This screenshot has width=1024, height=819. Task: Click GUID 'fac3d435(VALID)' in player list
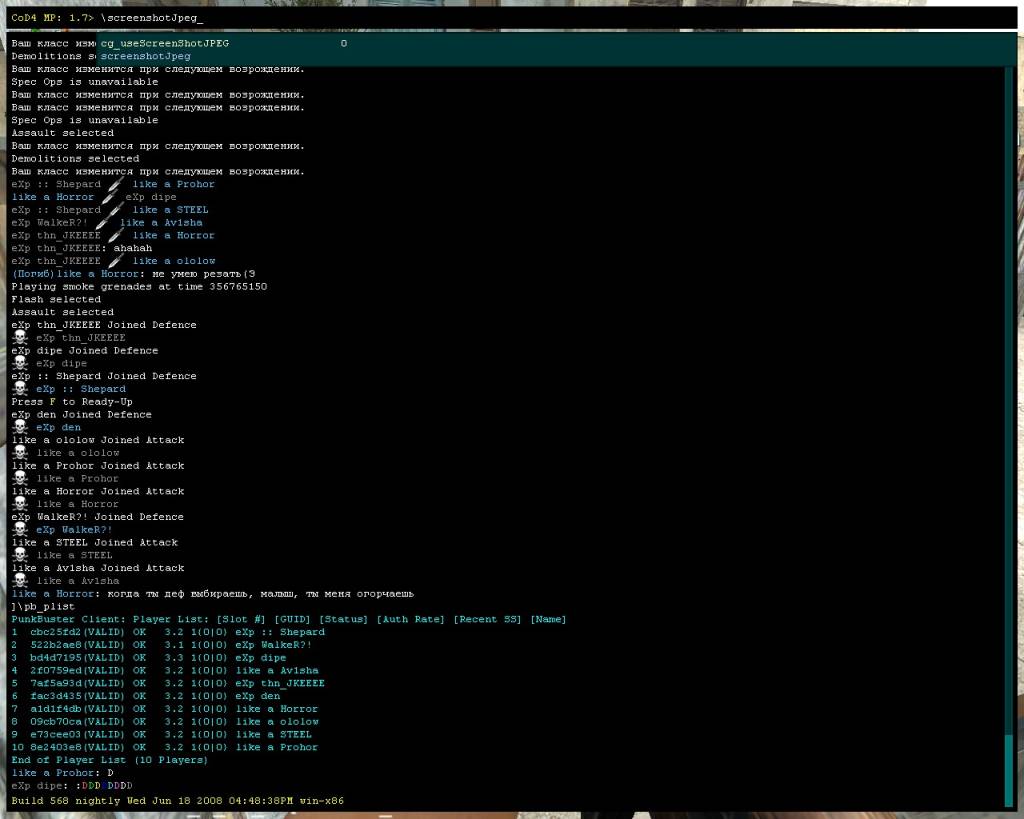pos(77,696)
